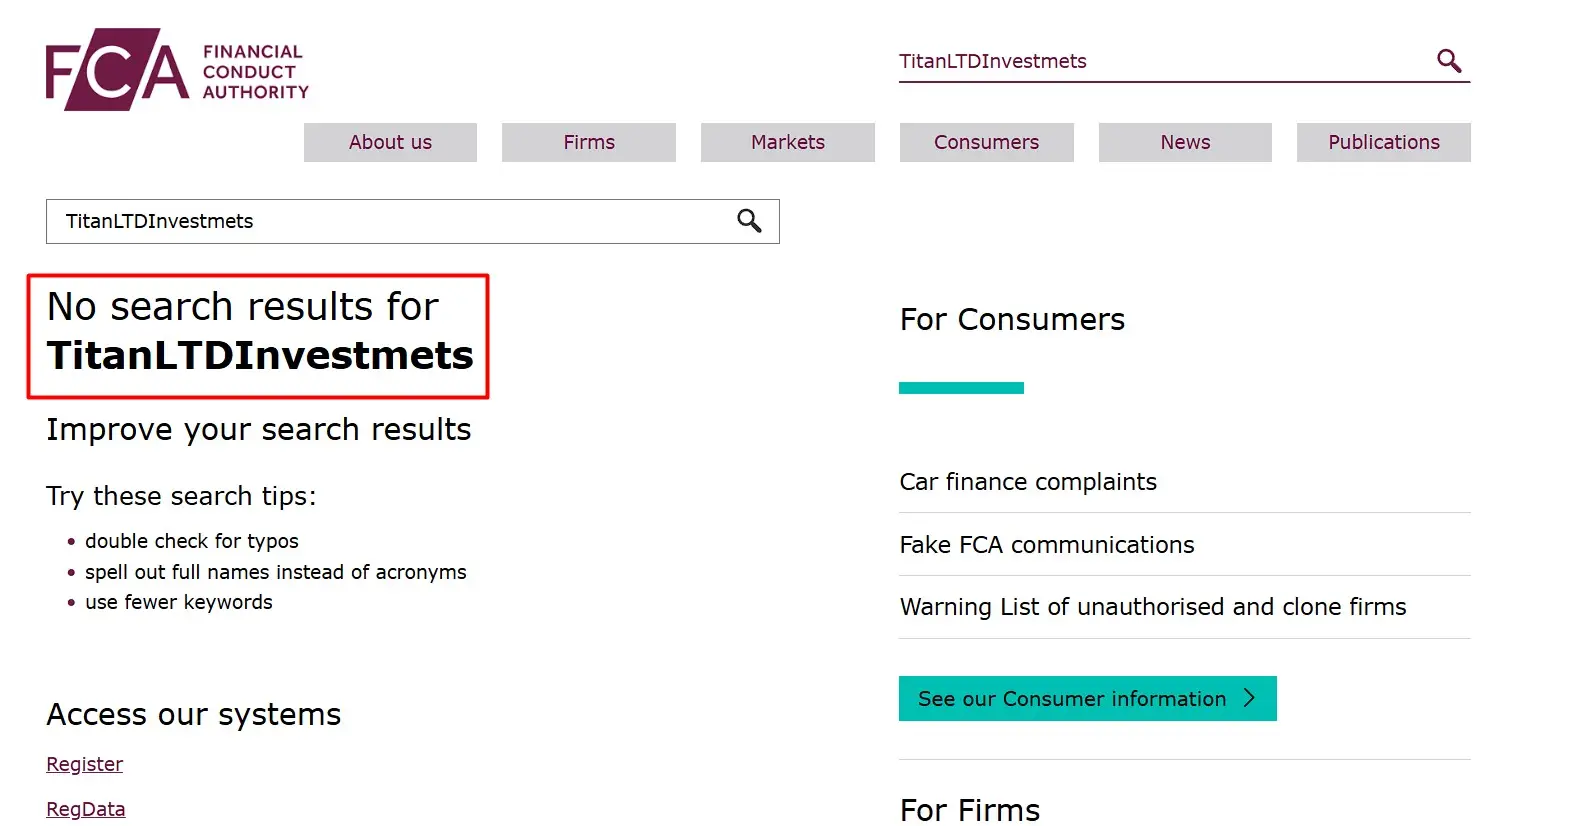The height and width of the screenshot is (826, 1574).
Task: Open the Consumers menu
Action: point(987,142)
